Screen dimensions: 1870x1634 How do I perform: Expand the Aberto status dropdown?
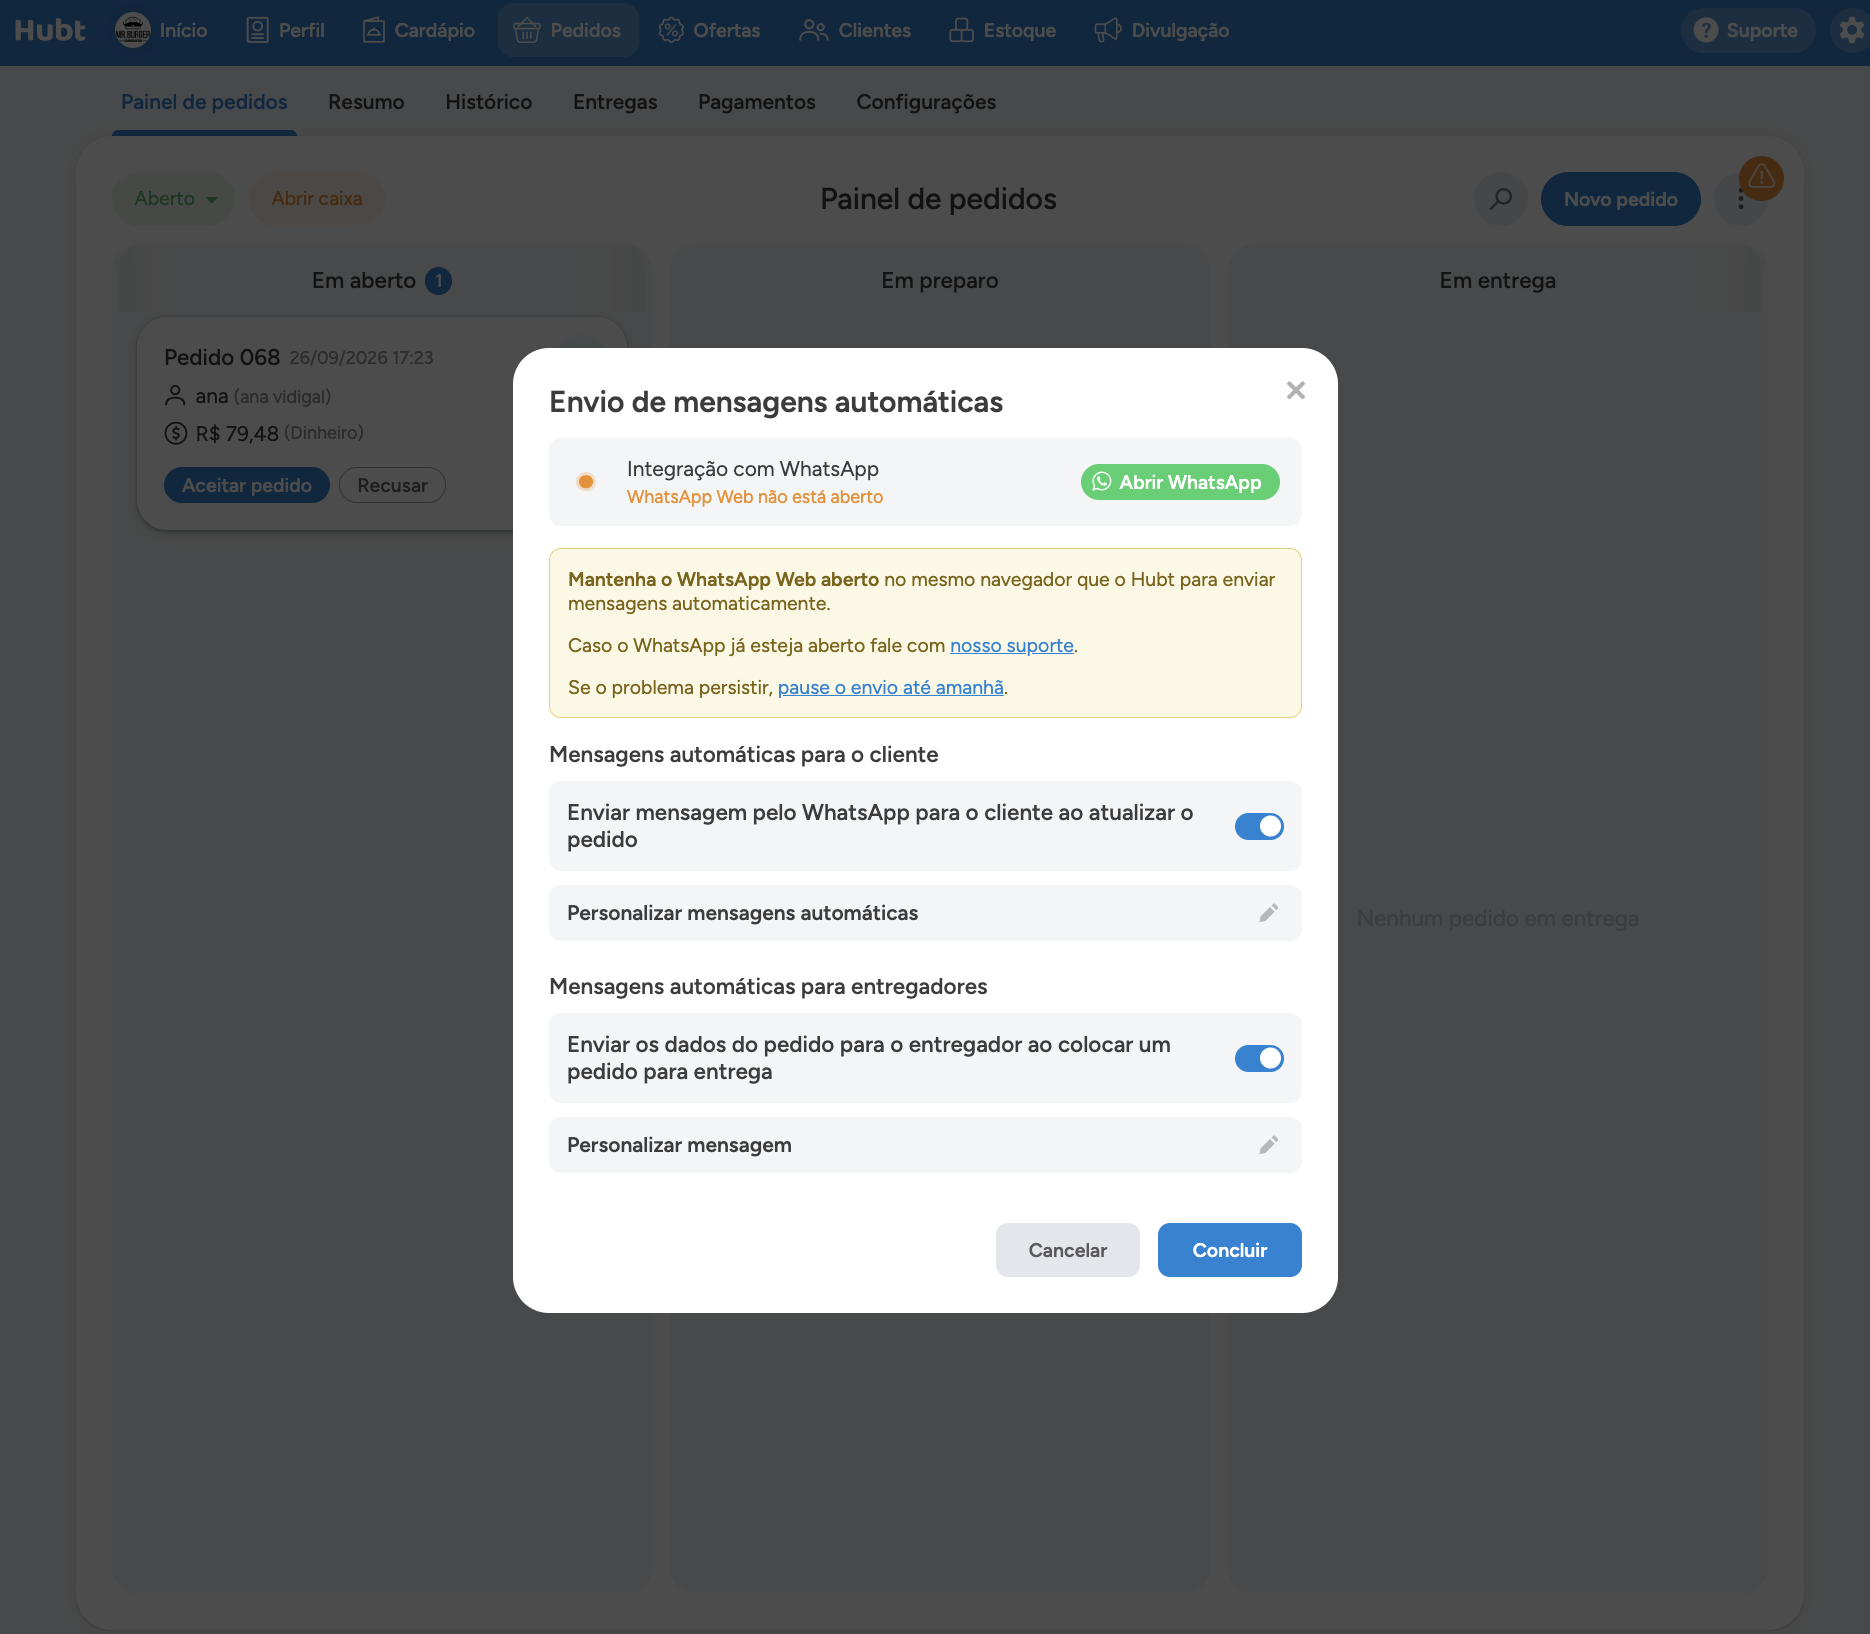click(174, 198)
